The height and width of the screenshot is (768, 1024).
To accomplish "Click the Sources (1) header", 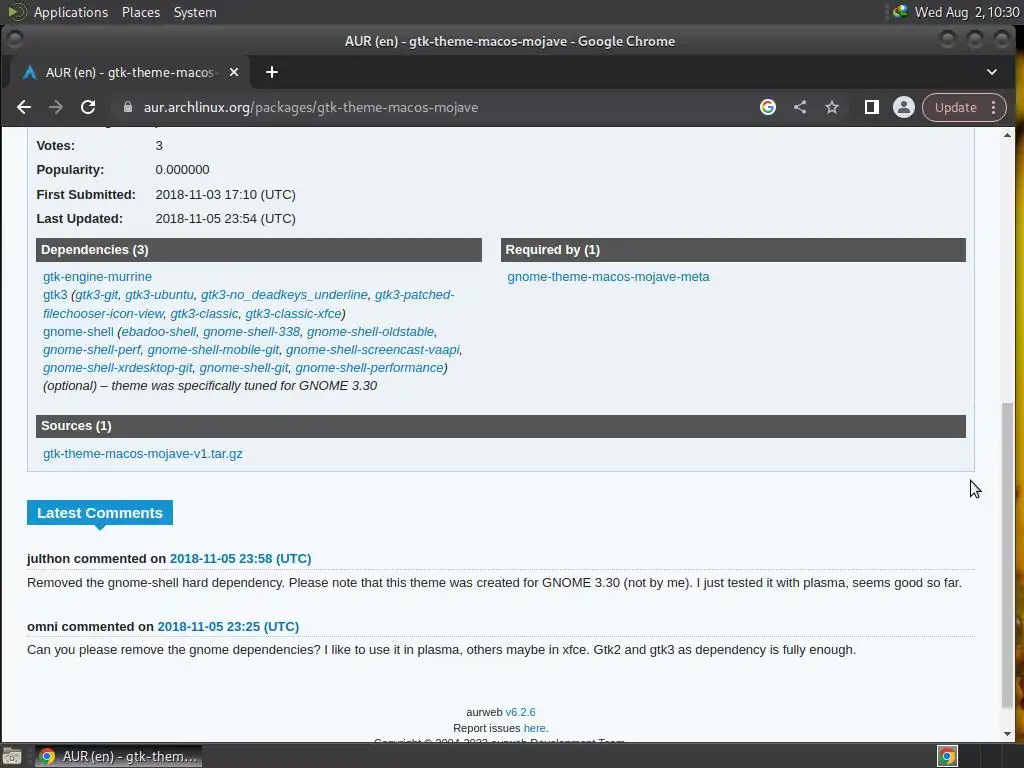I will (501, 426).
